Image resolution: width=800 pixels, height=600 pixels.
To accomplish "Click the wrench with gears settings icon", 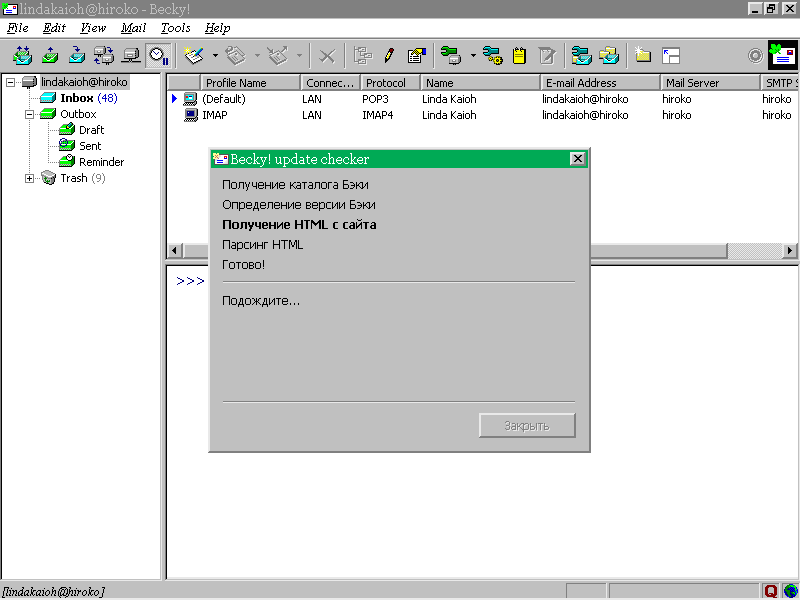I will [x=492, y=55].
